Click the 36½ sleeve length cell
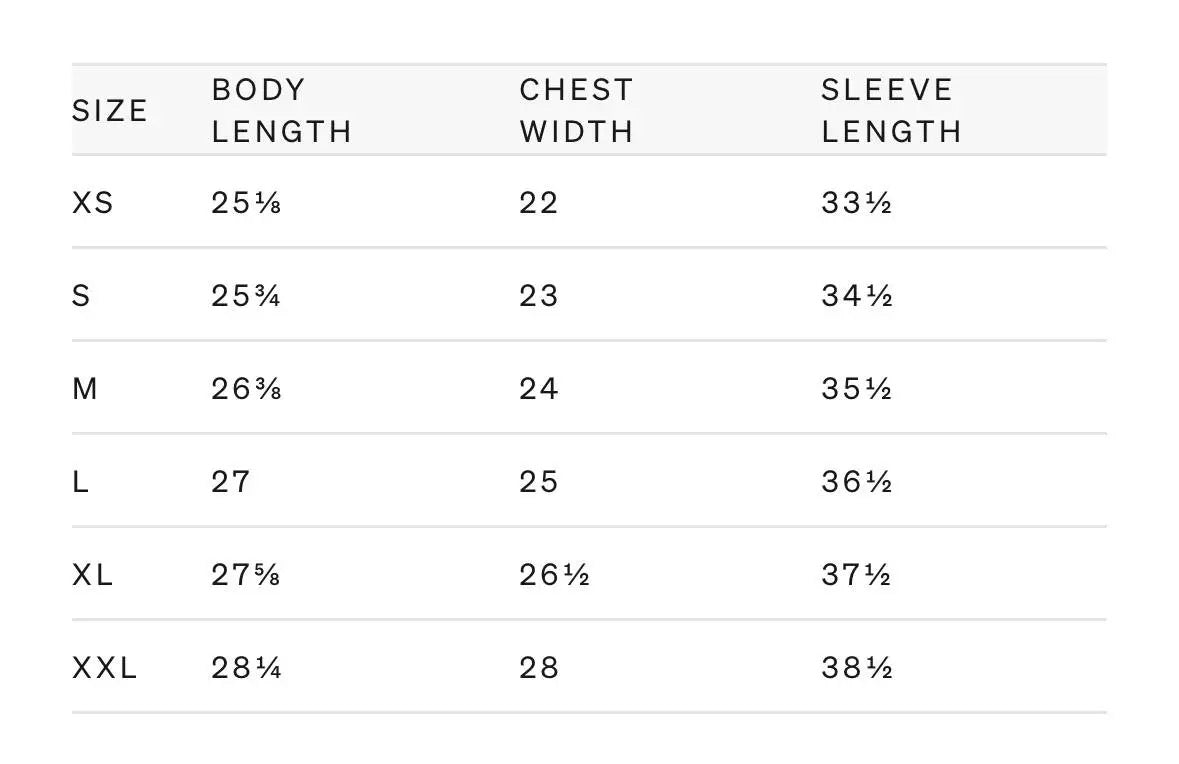1179x764 pixels. pos(856,482)
